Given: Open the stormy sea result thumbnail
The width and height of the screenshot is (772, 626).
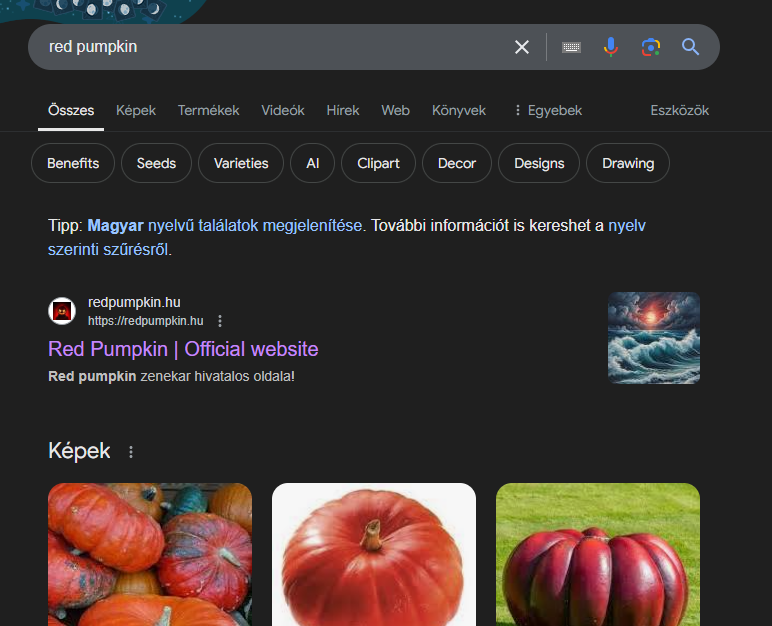Looking at the screenshot, I should pyautogui.click(x=654, y=338).
